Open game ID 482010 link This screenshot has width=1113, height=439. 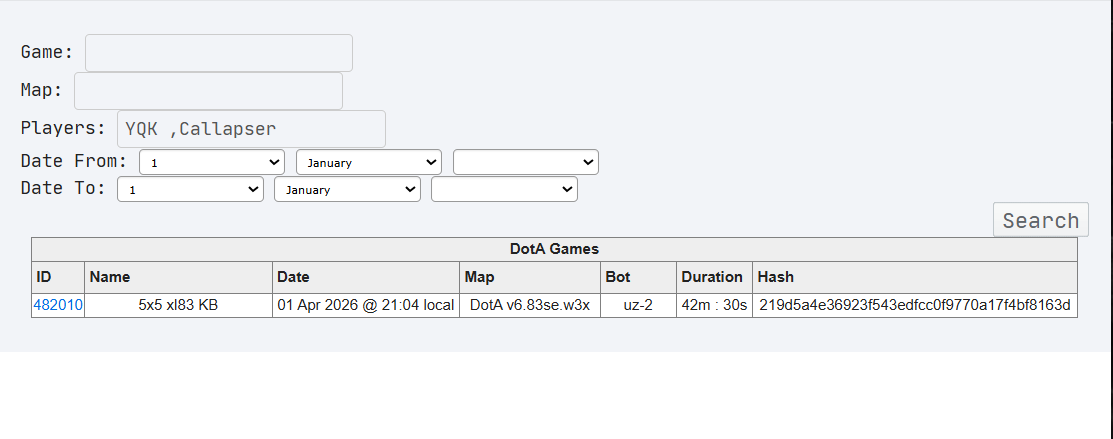tap(58, 305)
